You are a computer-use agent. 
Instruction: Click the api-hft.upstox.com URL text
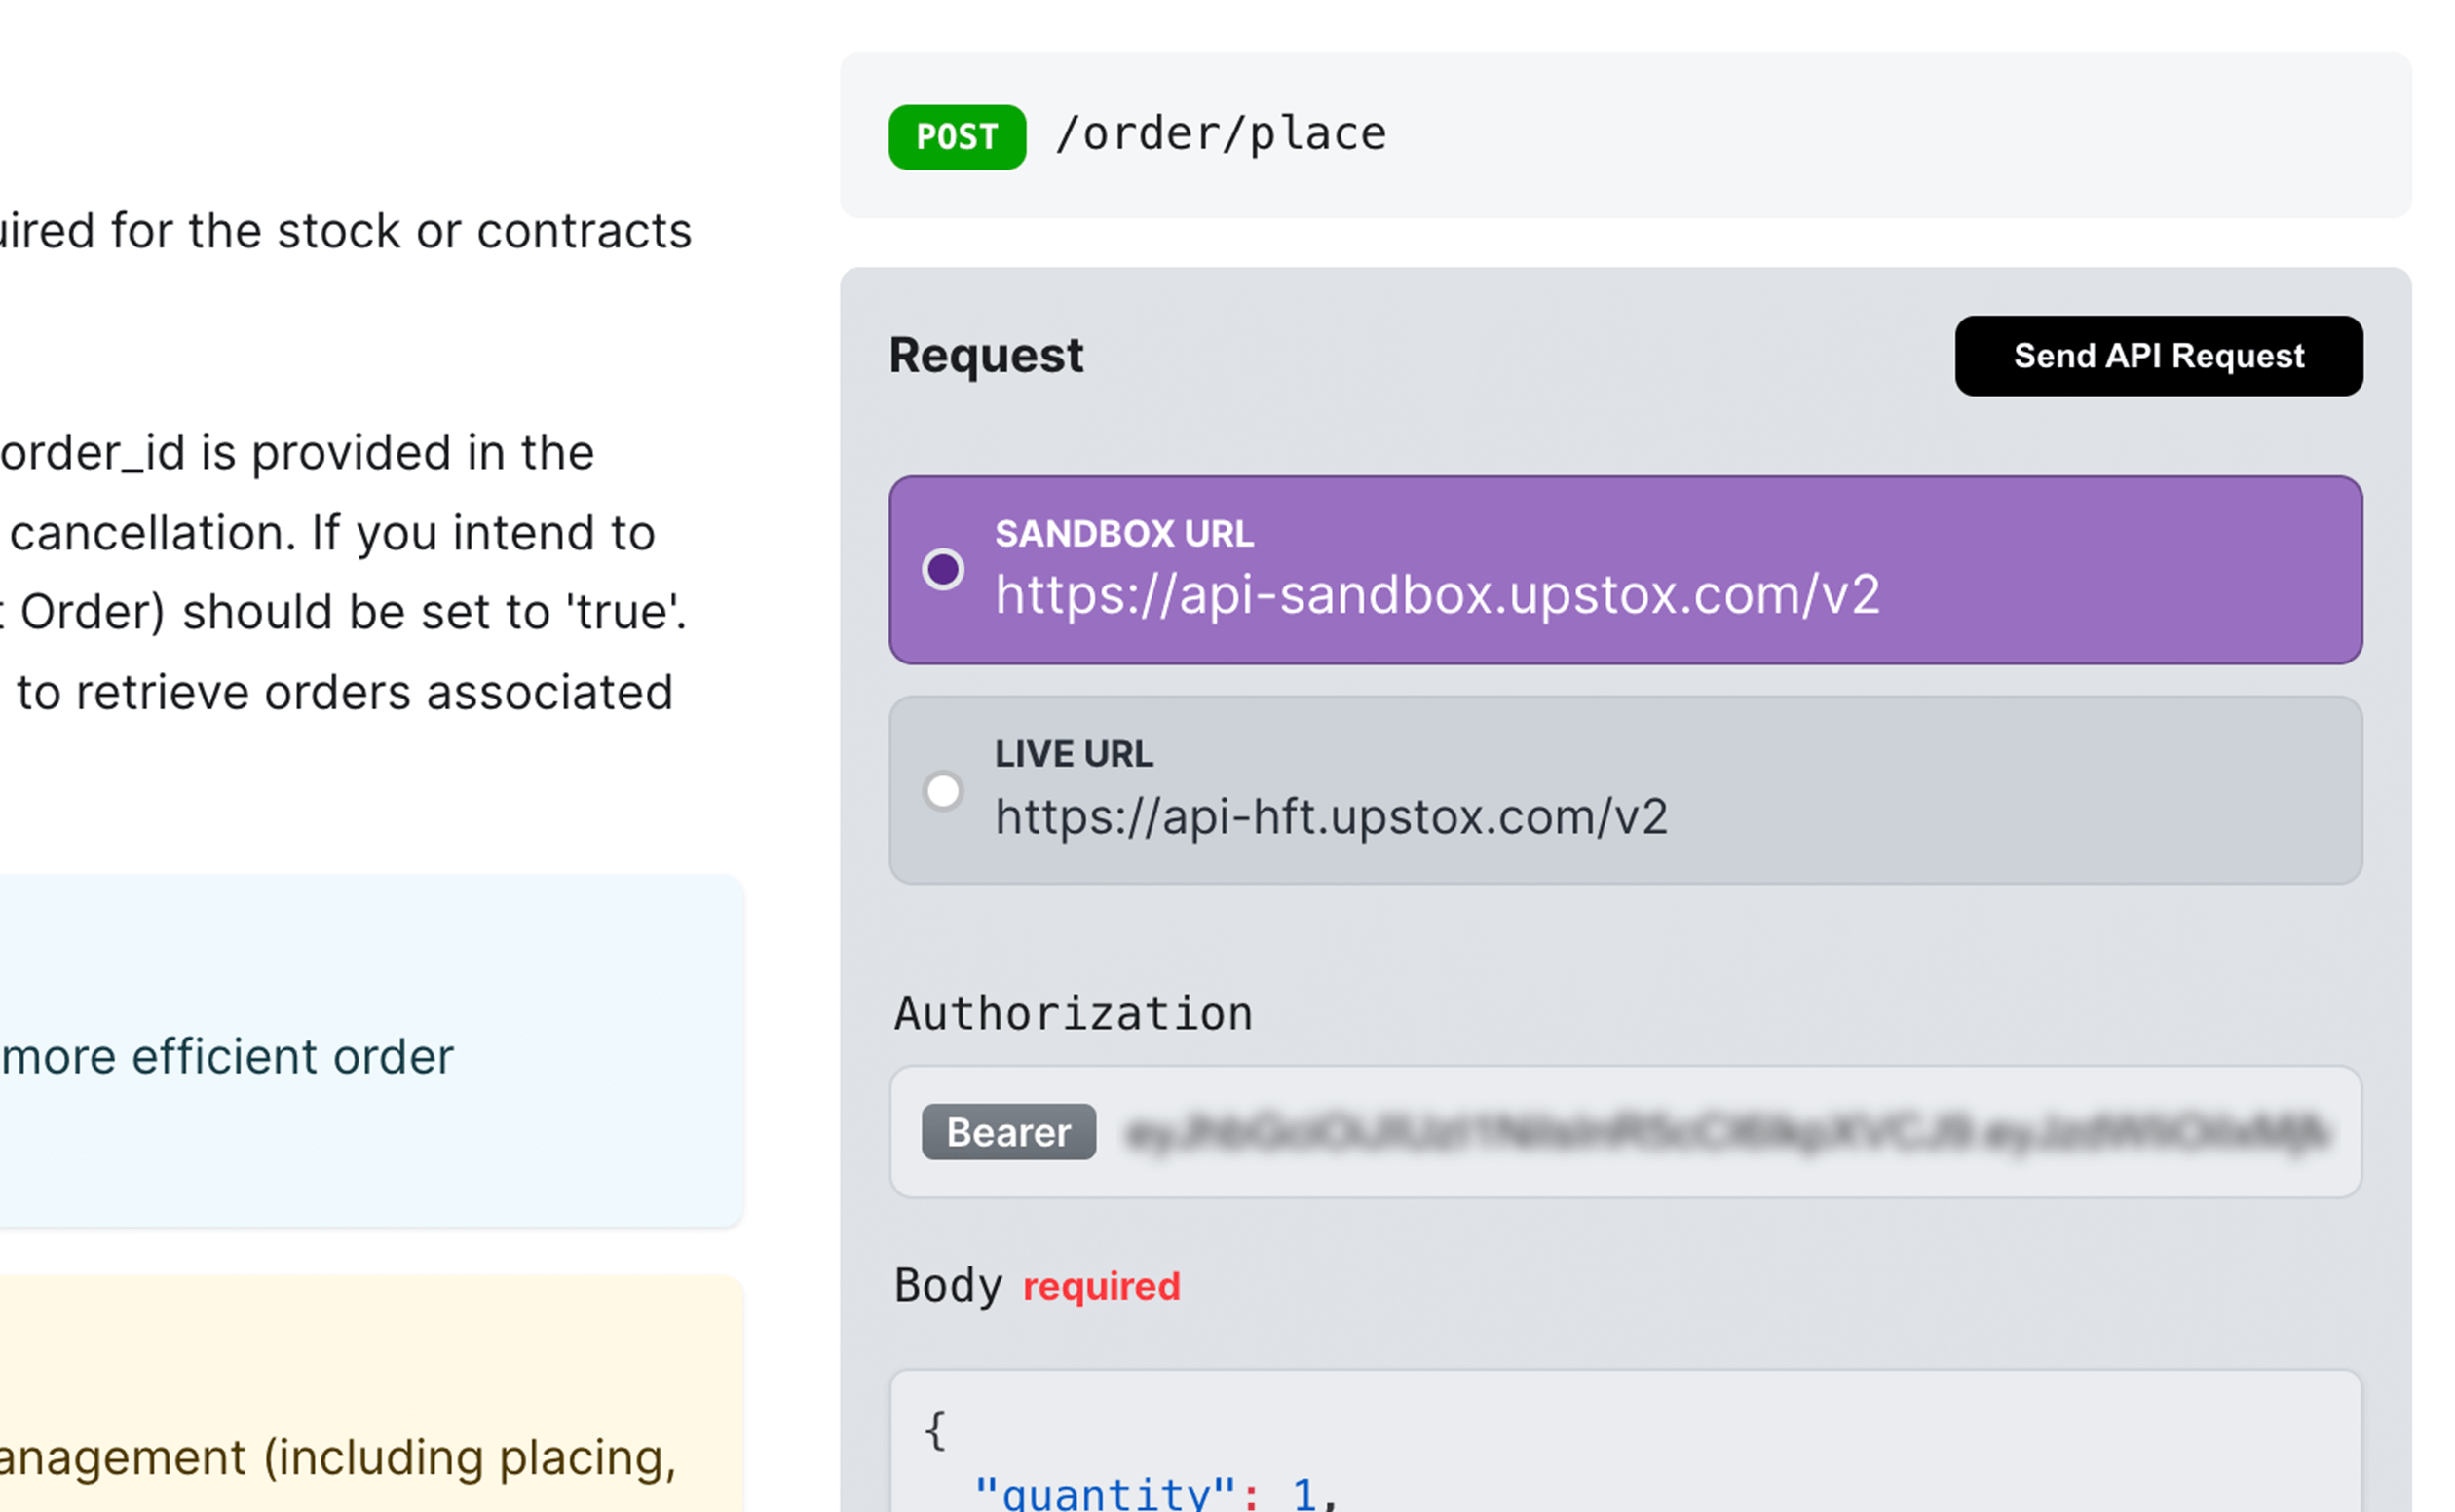point(1330,817)
